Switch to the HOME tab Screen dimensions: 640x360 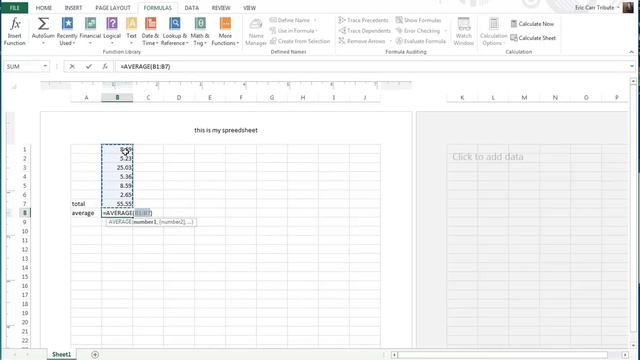pyautogui.click(x=44, y=8)
